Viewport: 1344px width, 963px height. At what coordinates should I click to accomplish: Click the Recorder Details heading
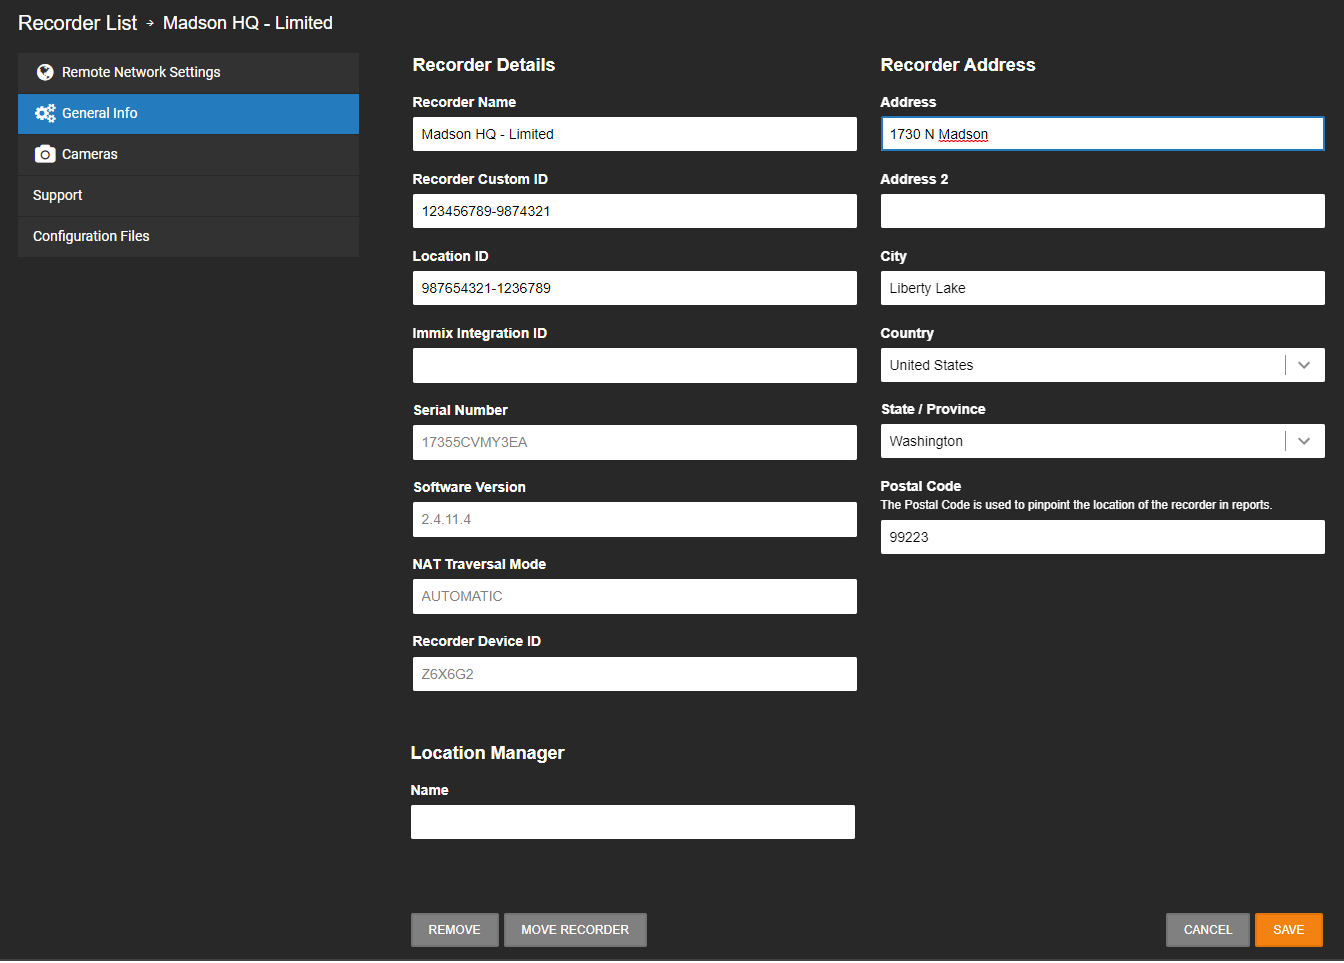click(x=483, y=65)
